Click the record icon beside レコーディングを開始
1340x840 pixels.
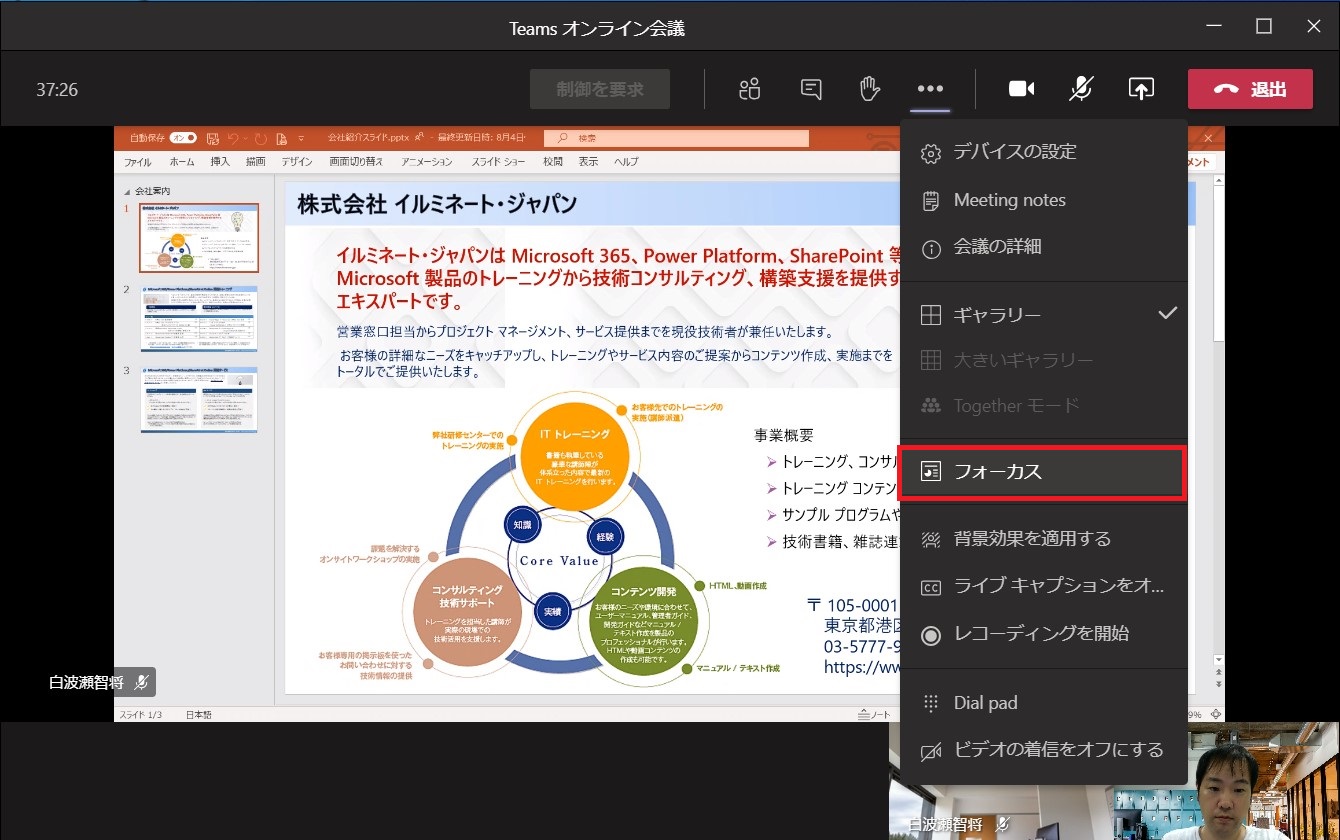tap(931, 635)
